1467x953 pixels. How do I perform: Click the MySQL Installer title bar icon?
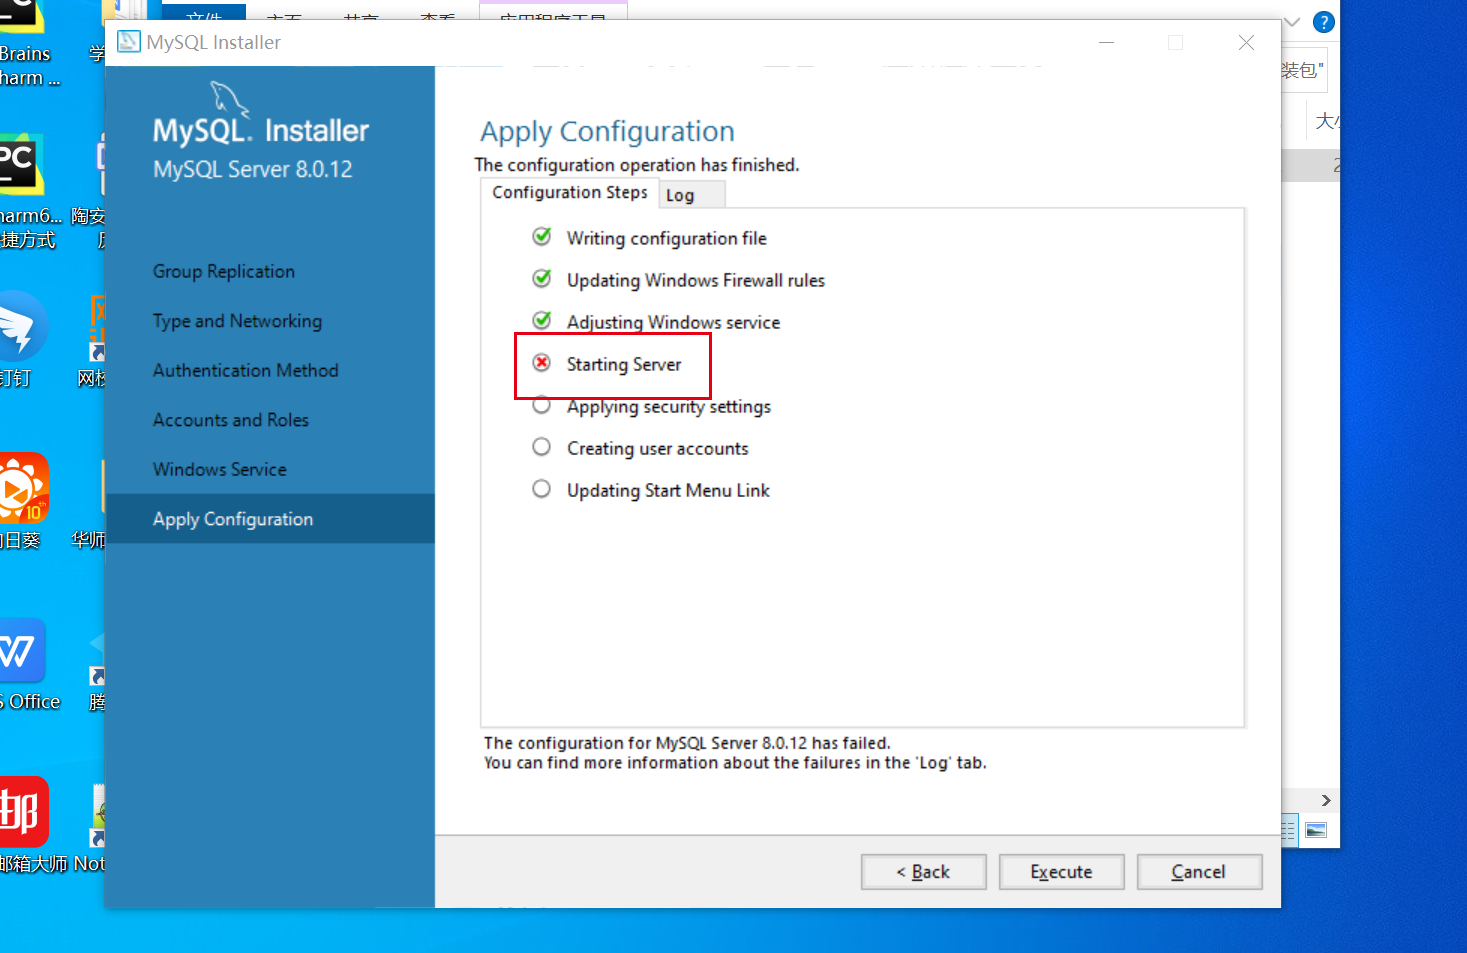[x=129, y=42]
